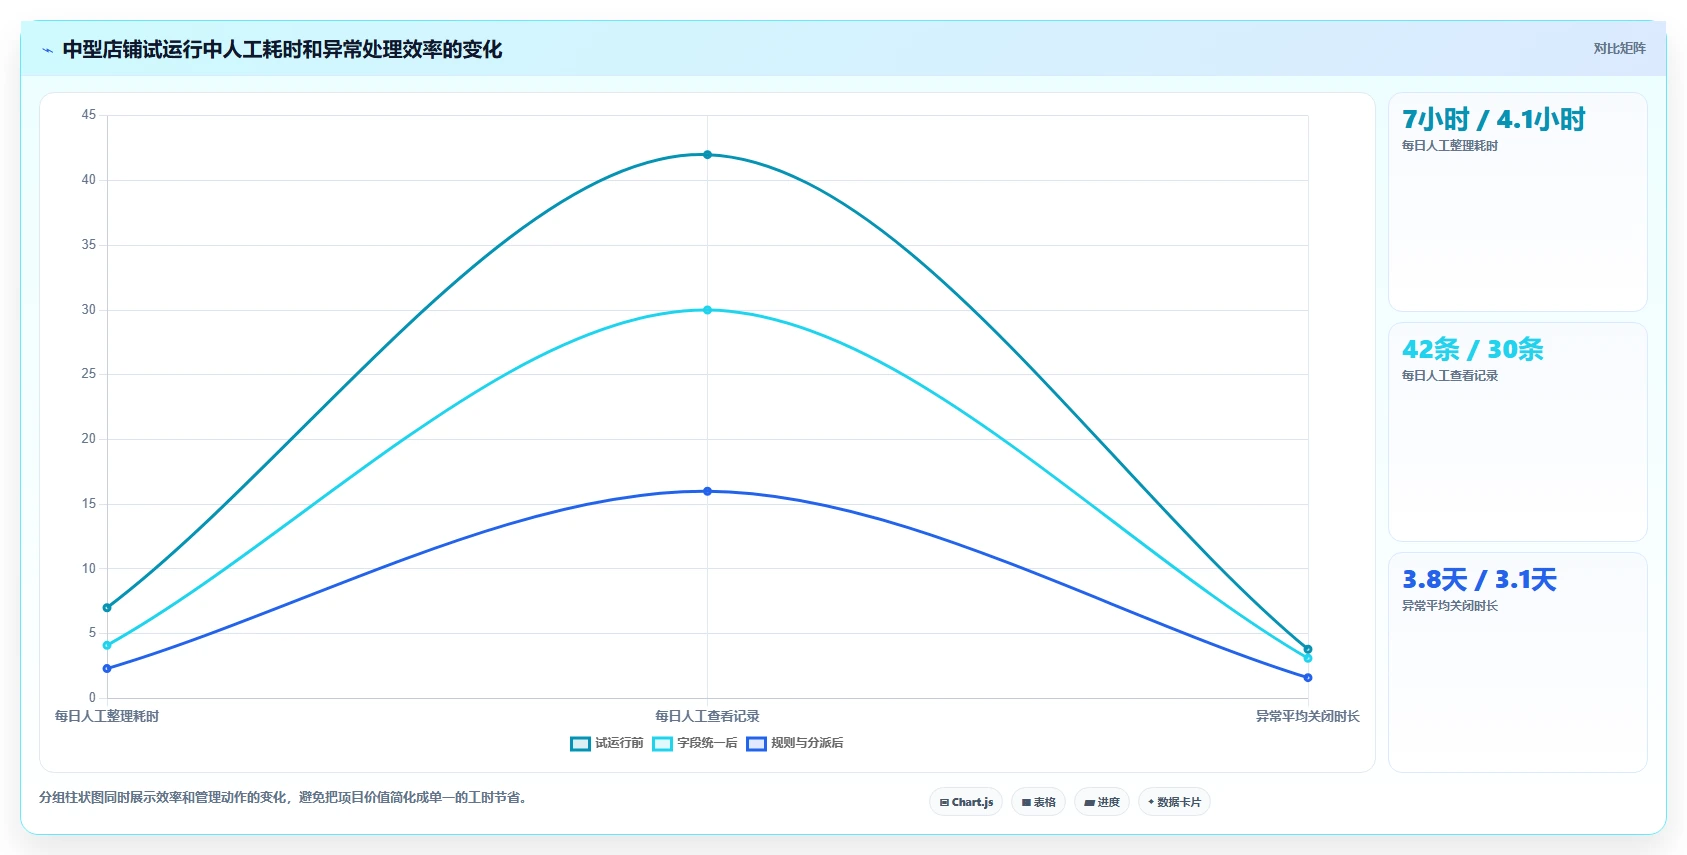Click the 进度 tag pill
Screen dimensions: 1687x855
(1102, 802)
